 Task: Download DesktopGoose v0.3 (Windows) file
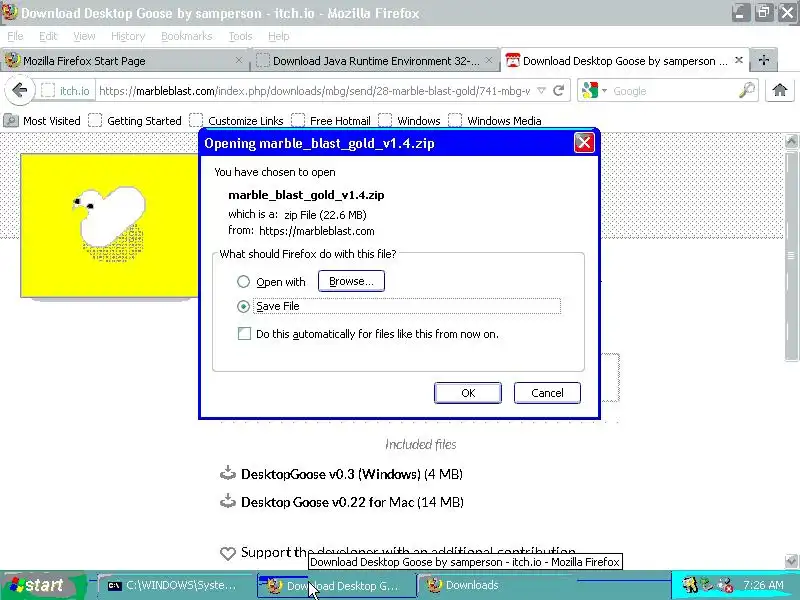pos(352,474)
